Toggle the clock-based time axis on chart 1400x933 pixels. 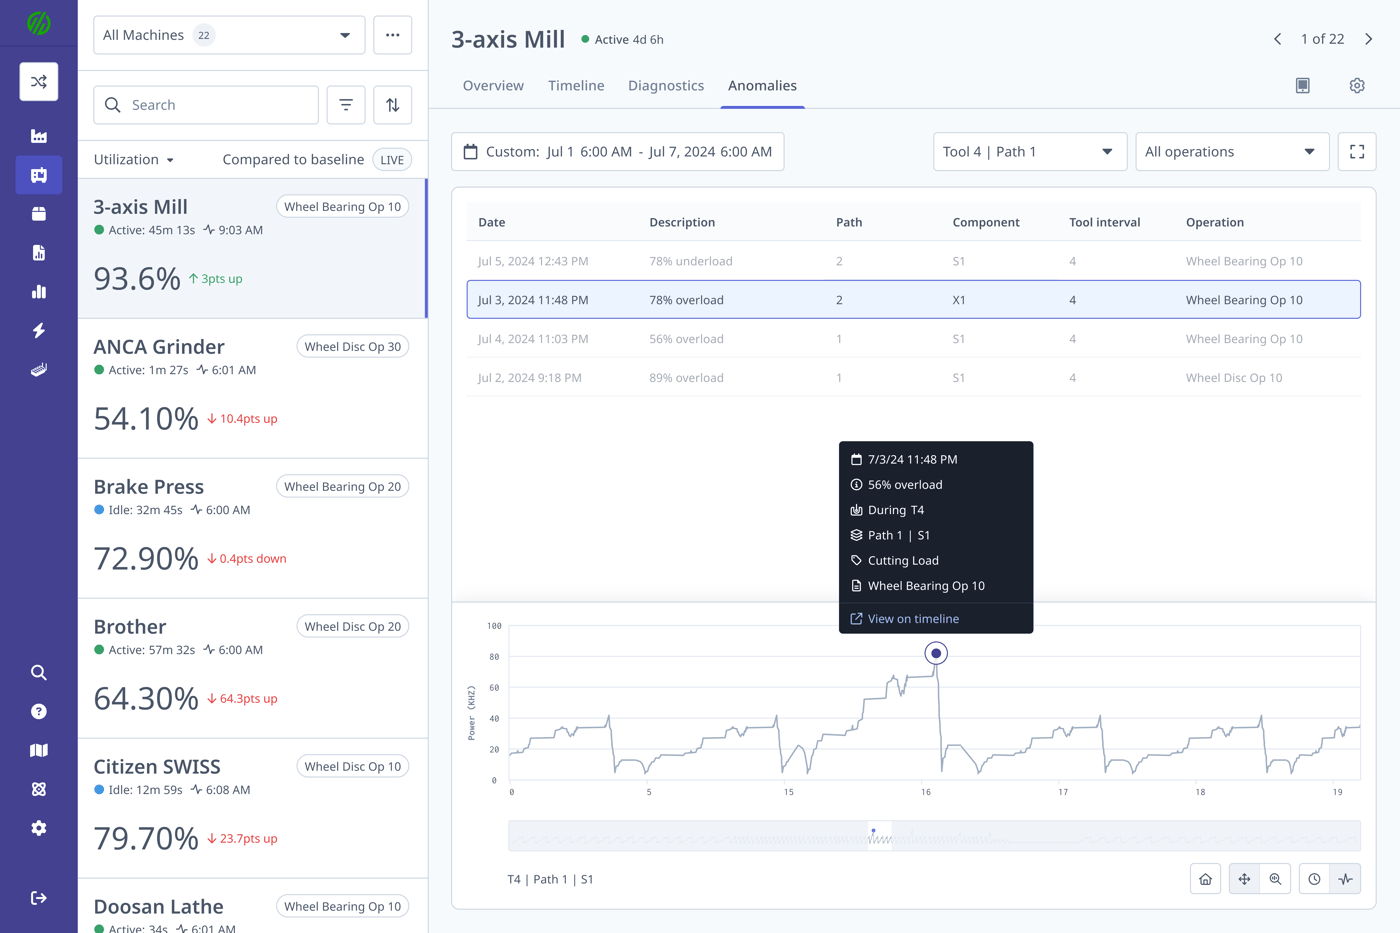tap(1314, 878)
